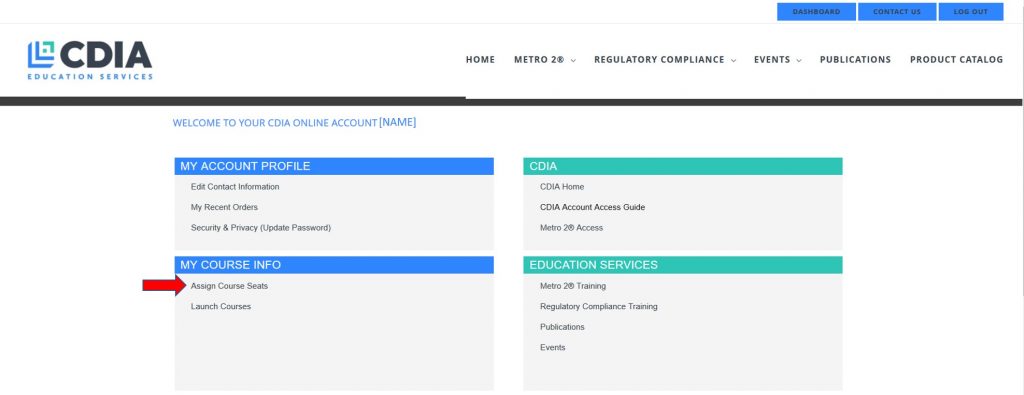
Task: Open the Product Catalog menu item
Action: tap(956, 59)
